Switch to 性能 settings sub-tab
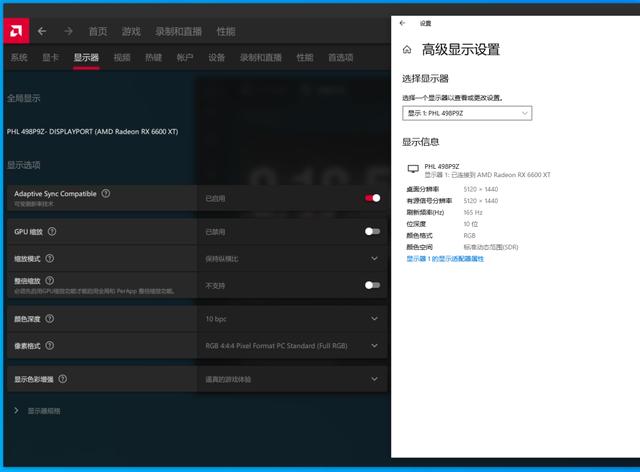This screenshot has height=472, width=640. [x=305, y=58]
